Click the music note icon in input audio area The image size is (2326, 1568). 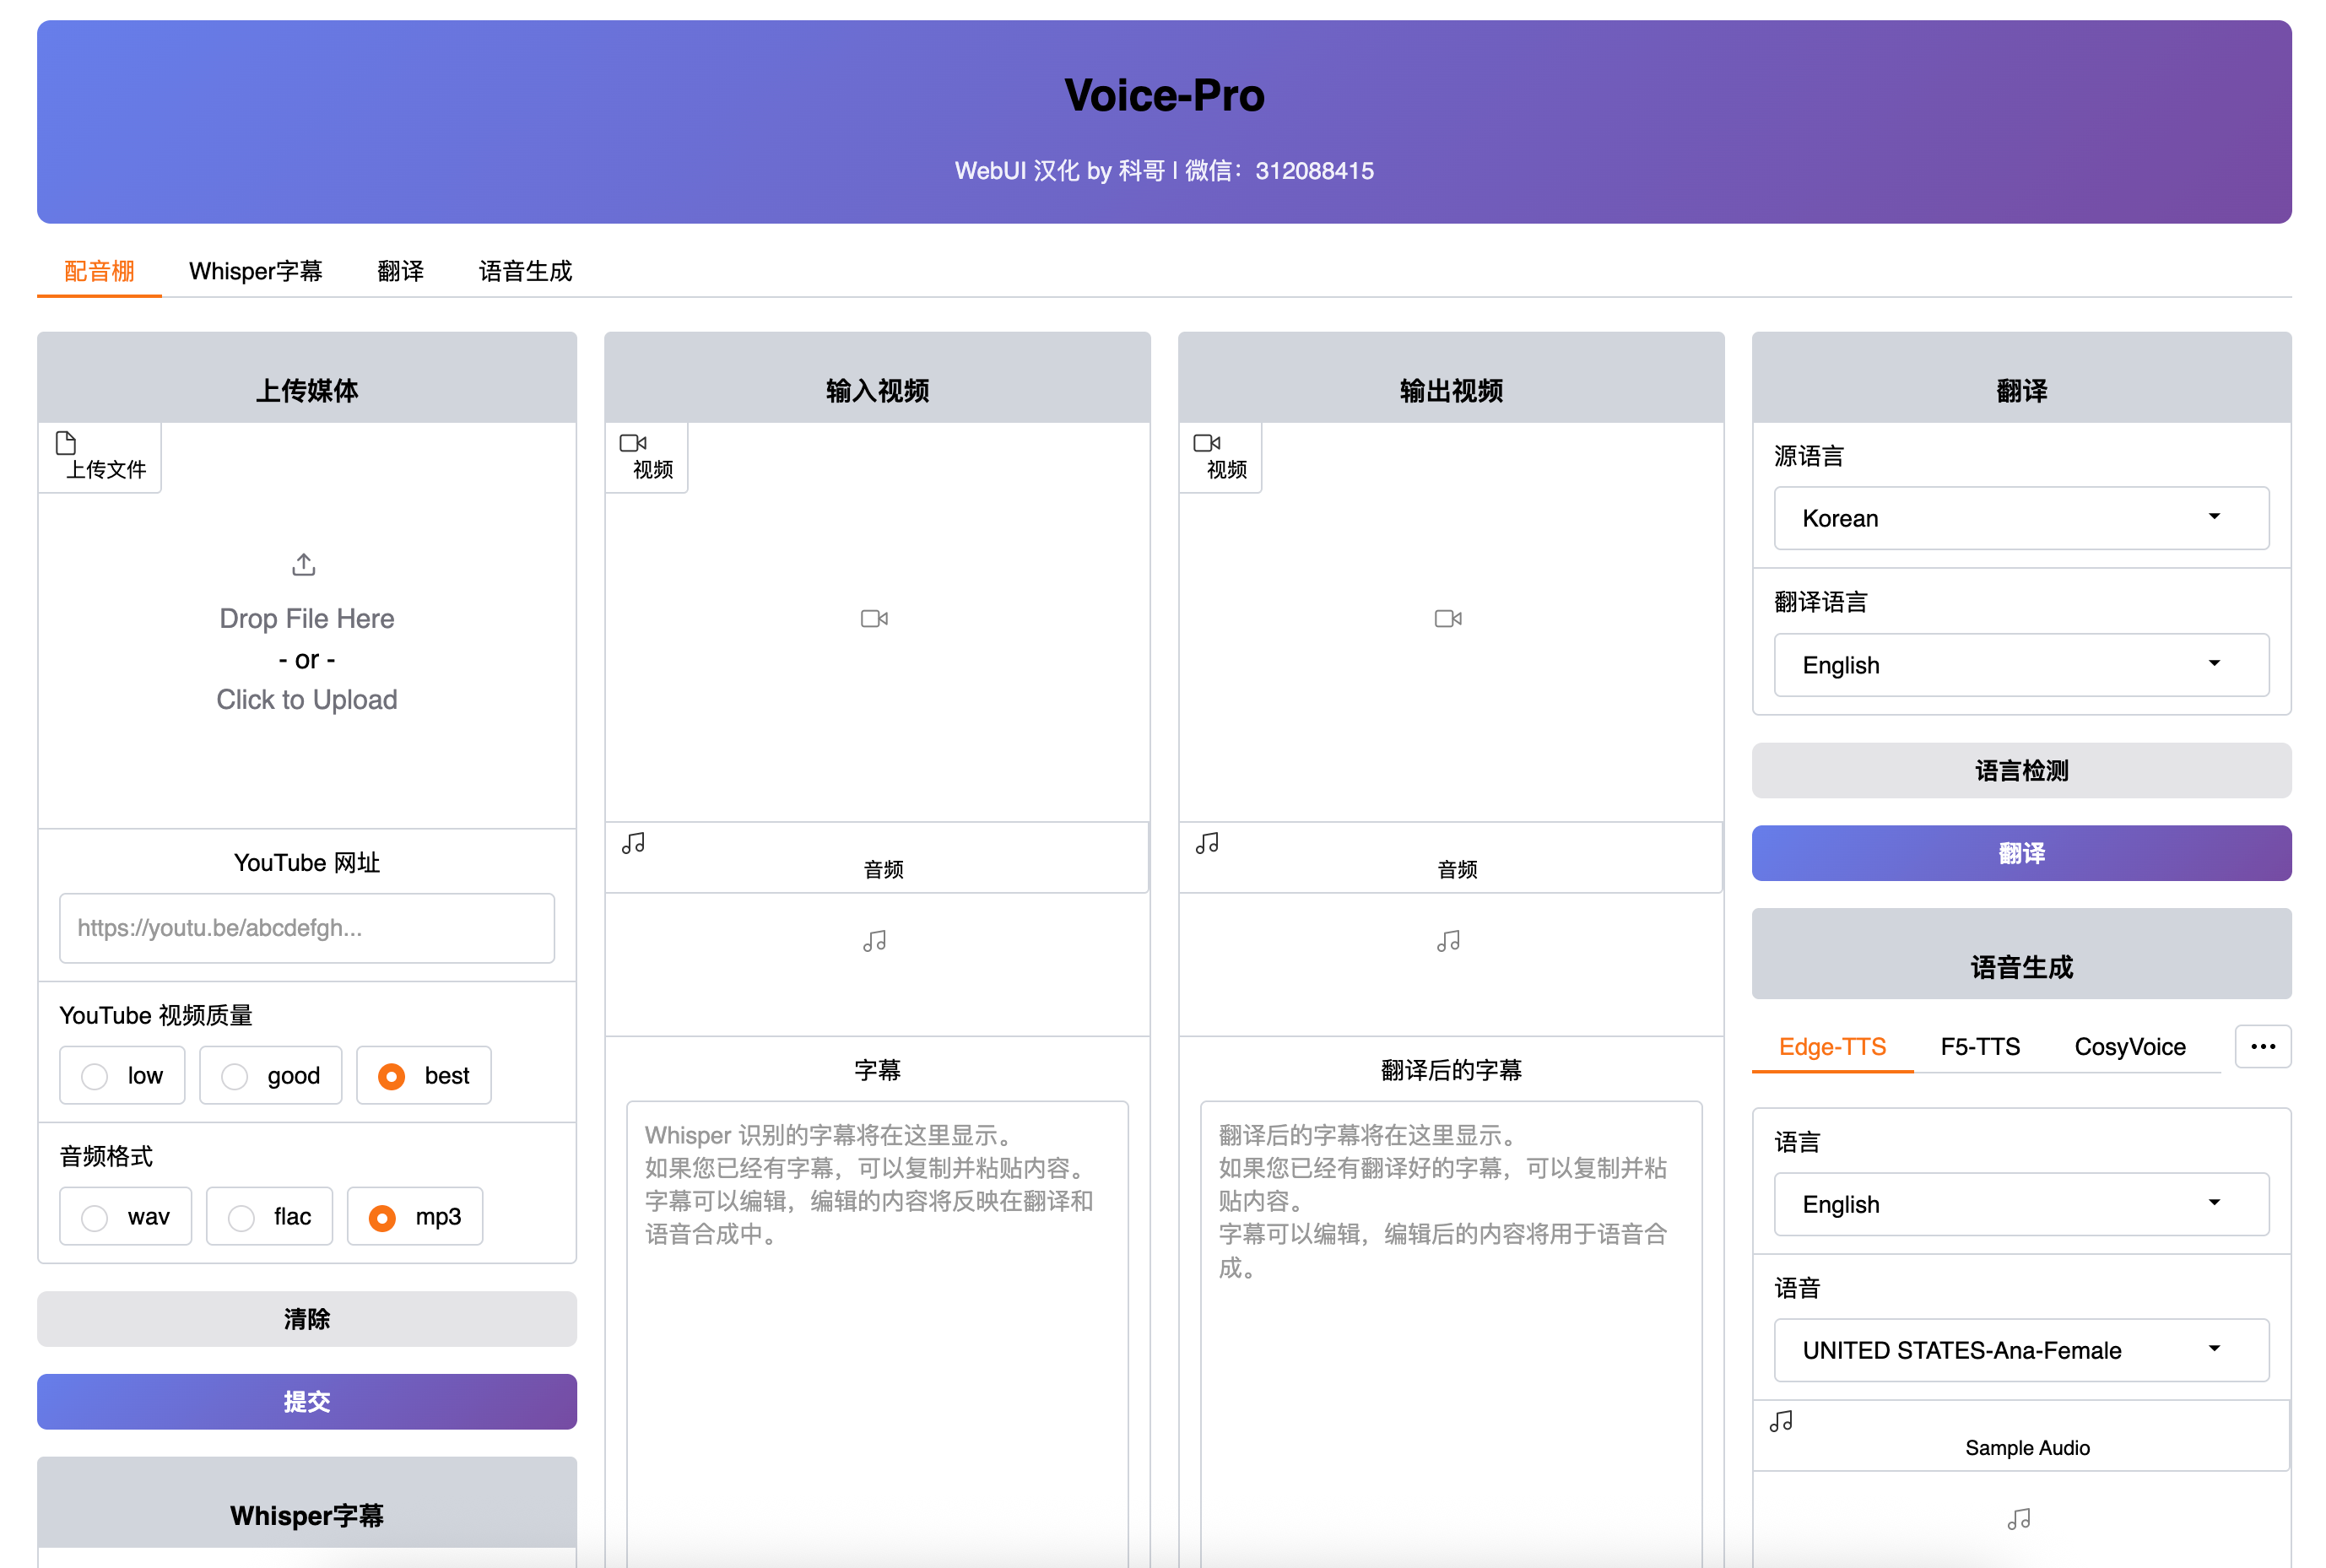(874, 941)
